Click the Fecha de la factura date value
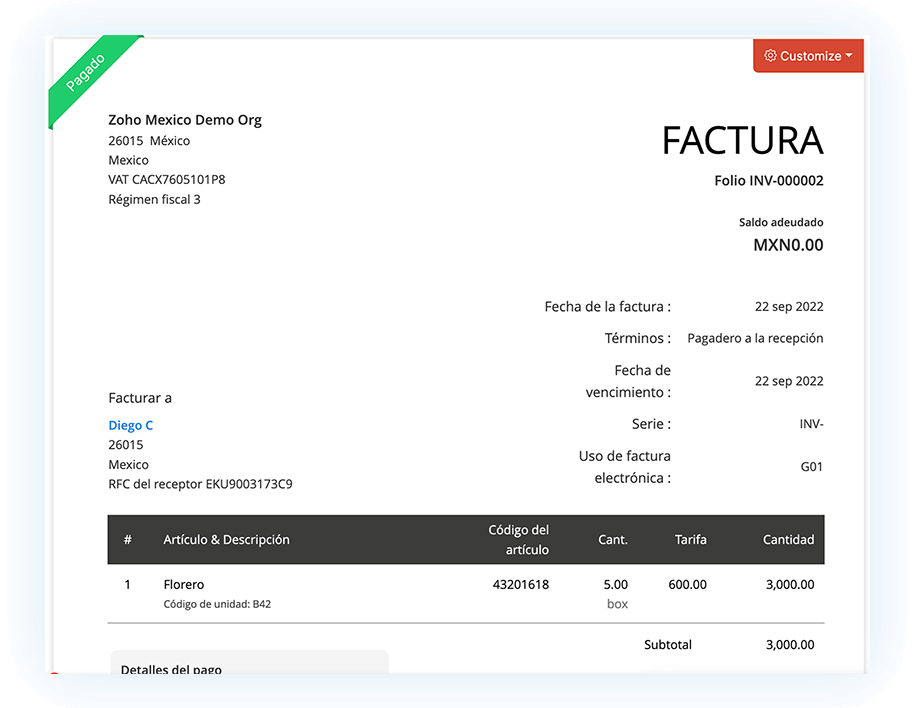The width and height of the screenshot is (914, 708). click(788, 307)
